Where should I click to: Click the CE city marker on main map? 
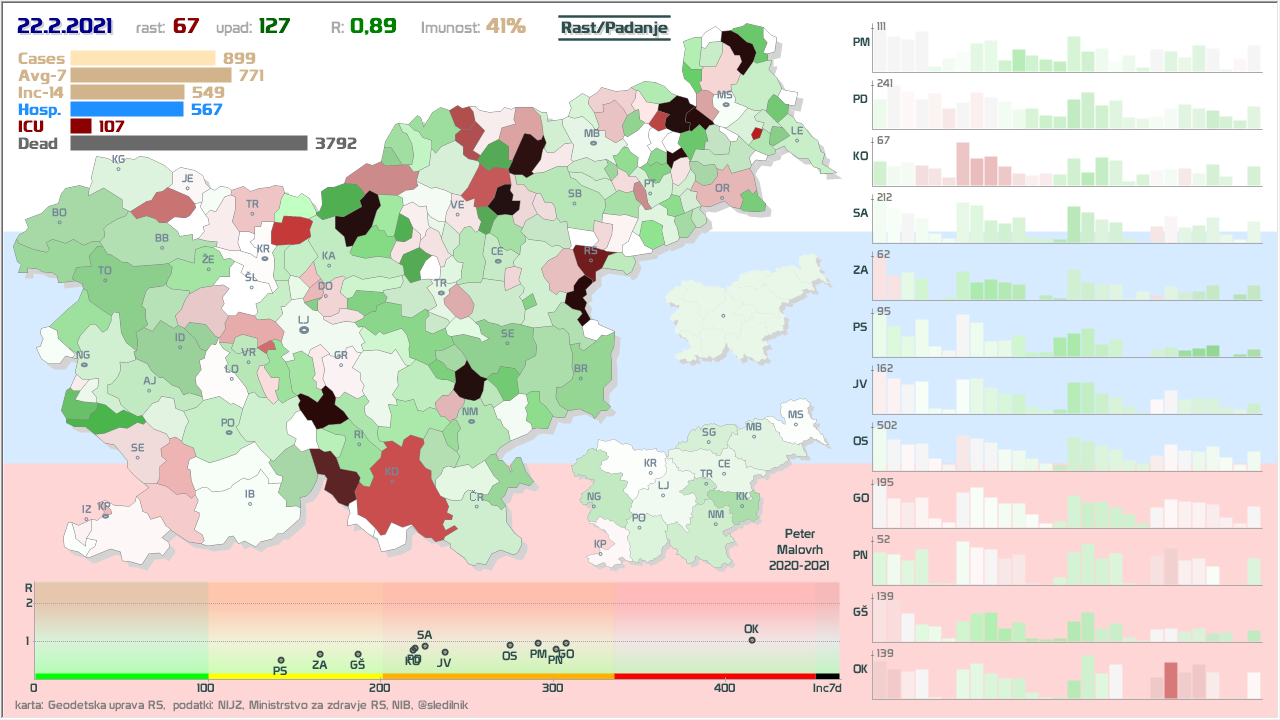click(x=497, y=261)
